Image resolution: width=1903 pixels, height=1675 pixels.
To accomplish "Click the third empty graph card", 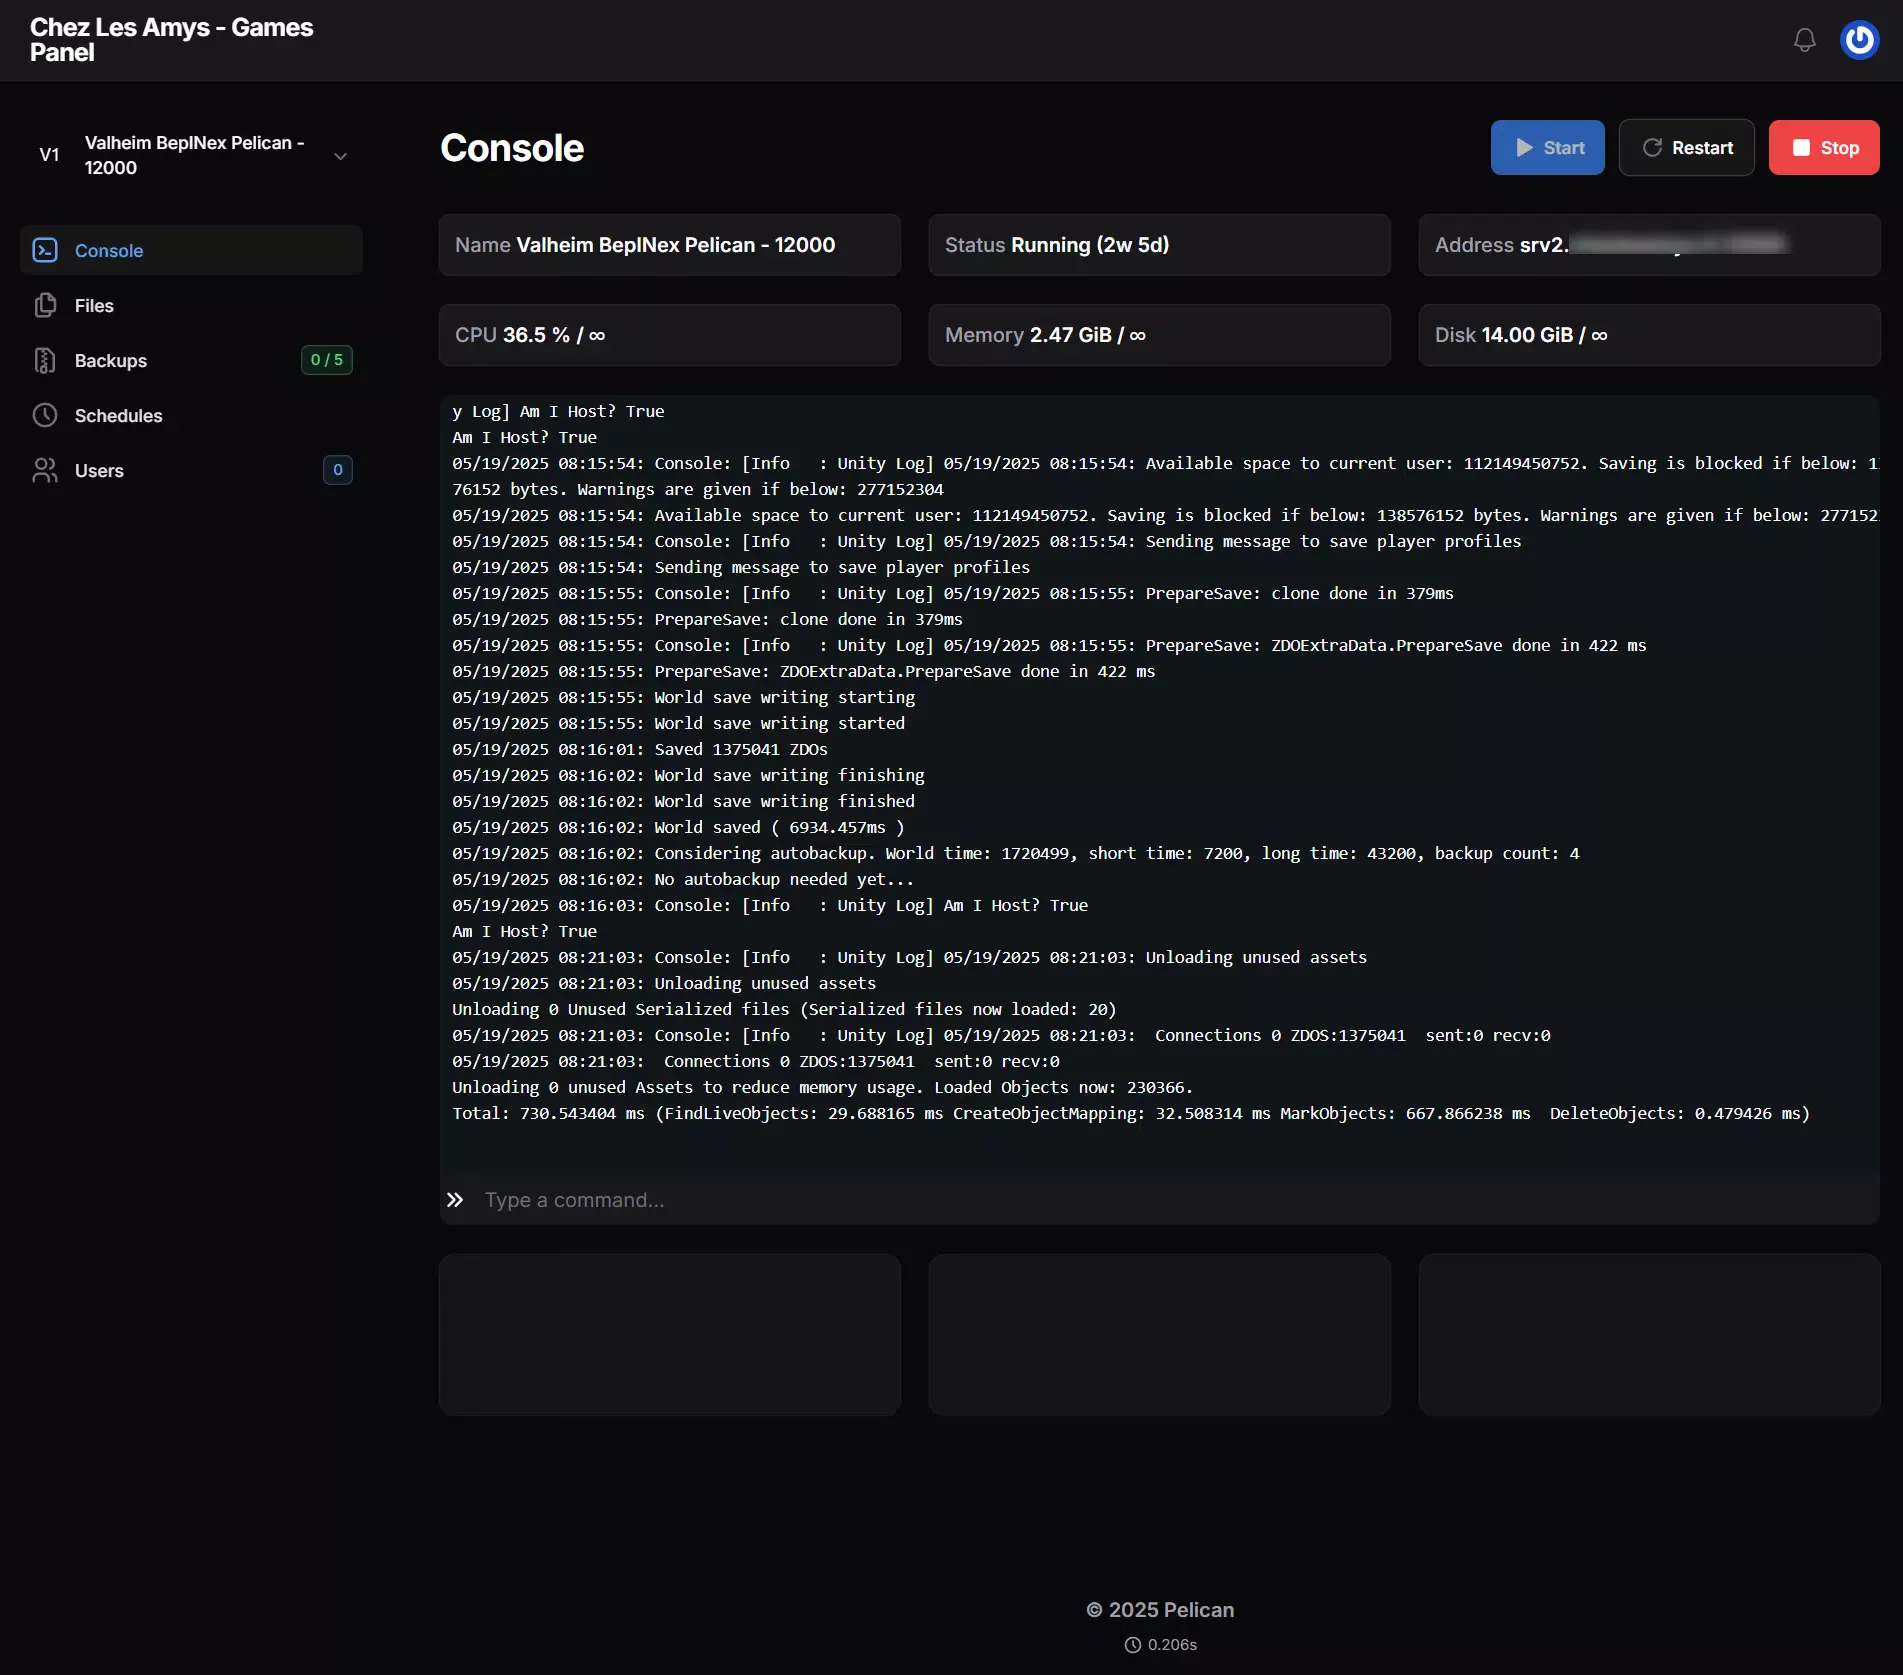I will (x=1649, y=1335).
